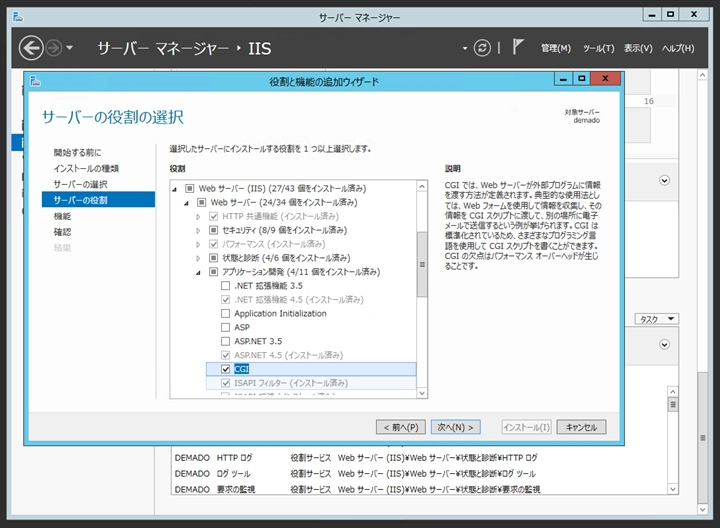
Task: Select the サーバーの役割 wizard step
Action: point(98,200)
